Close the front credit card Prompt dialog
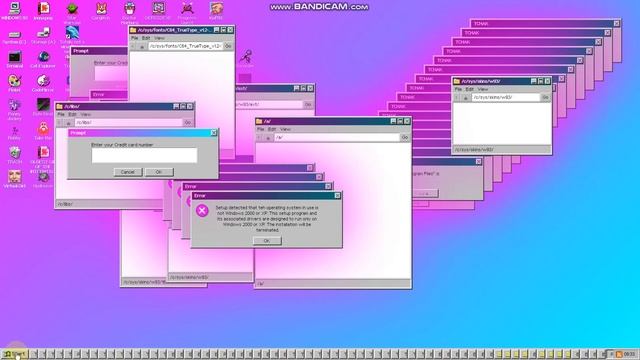The height and width of the screenshot is (360, 640). 213,133
